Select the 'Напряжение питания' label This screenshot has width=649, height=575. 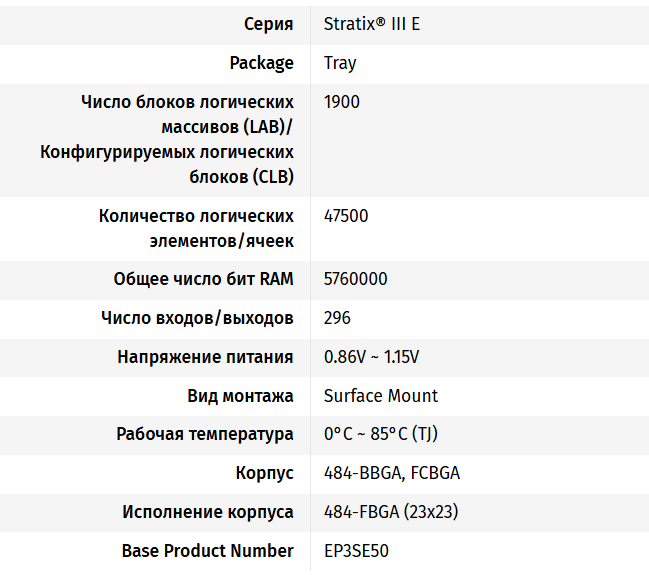205,357
